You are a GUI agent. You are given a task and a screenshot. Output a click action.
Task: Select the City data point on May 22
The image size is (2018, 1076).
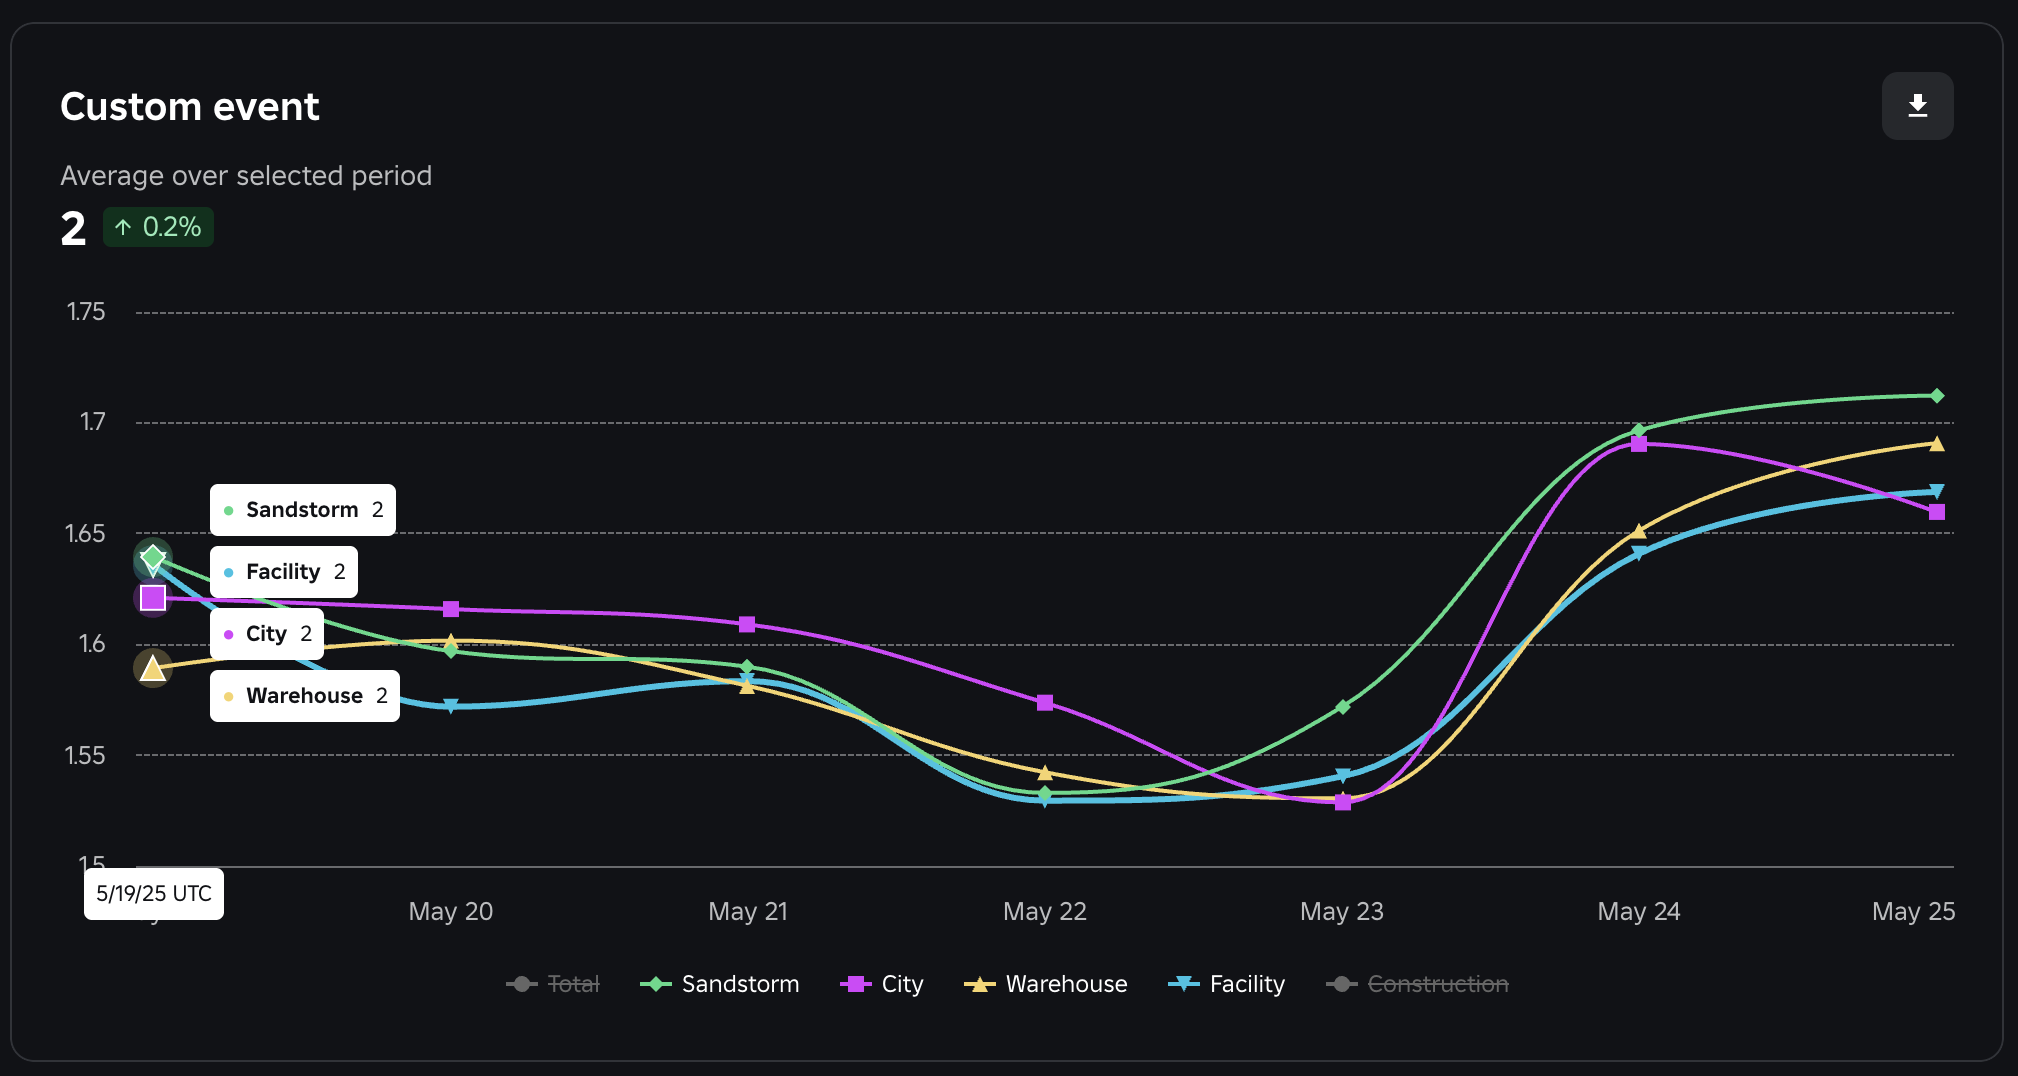[1045, 704]
